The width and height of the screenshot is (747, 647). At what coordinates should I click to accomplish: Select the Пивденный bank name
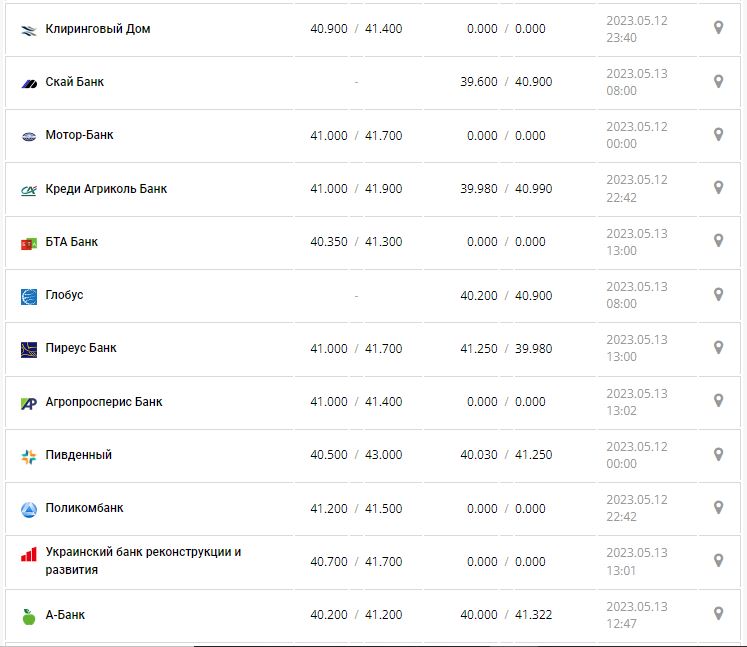pyautogui.click(x=79, y=455)
